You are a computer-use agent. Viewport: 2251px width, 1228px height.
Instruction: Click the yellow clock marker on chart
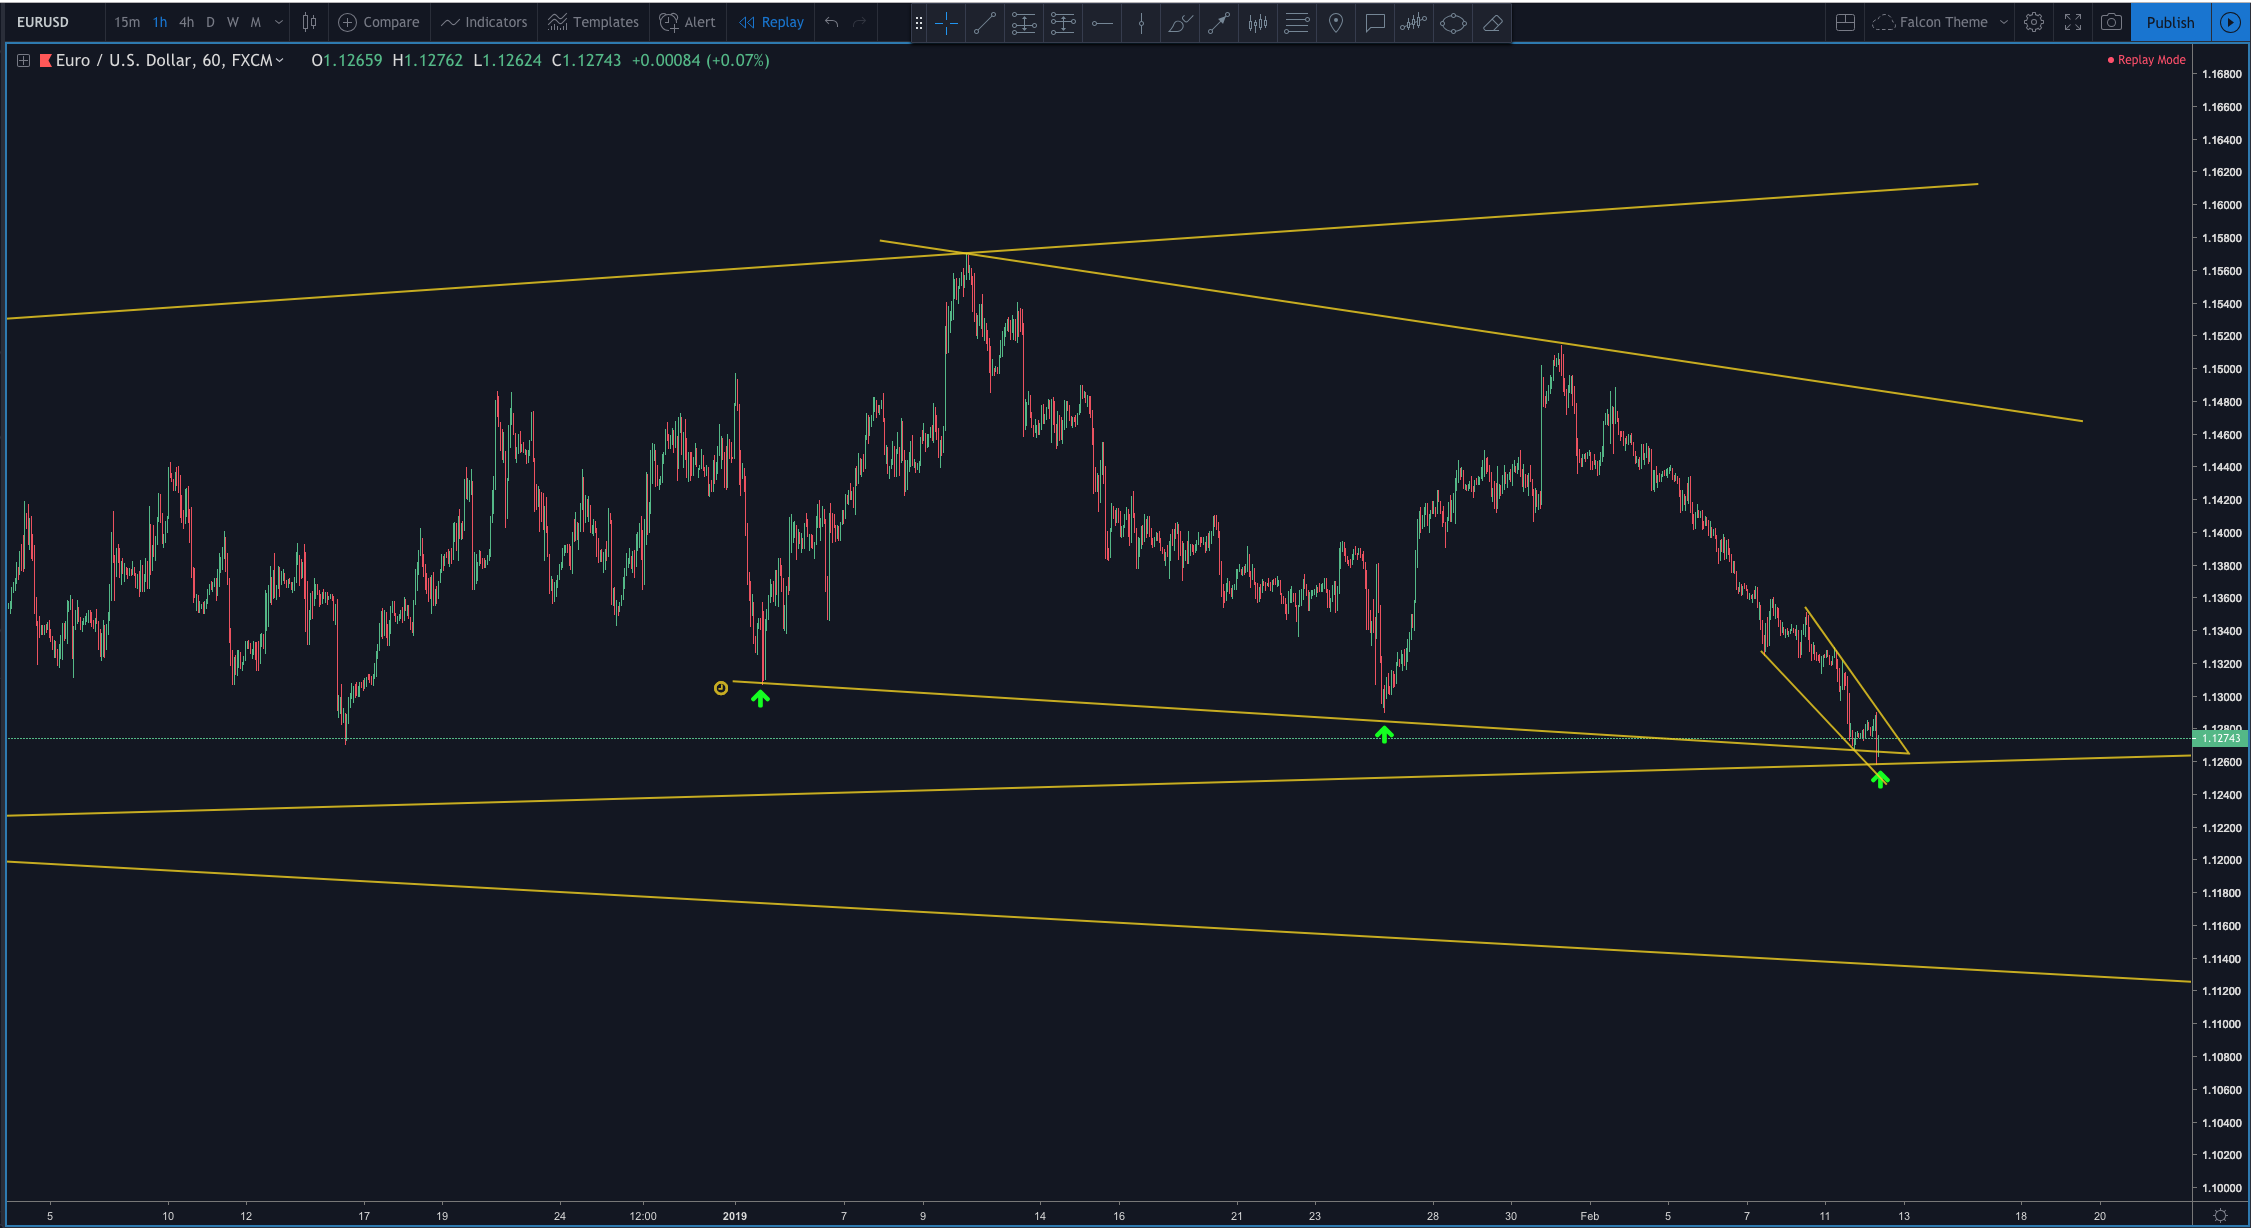pos(721,688)
